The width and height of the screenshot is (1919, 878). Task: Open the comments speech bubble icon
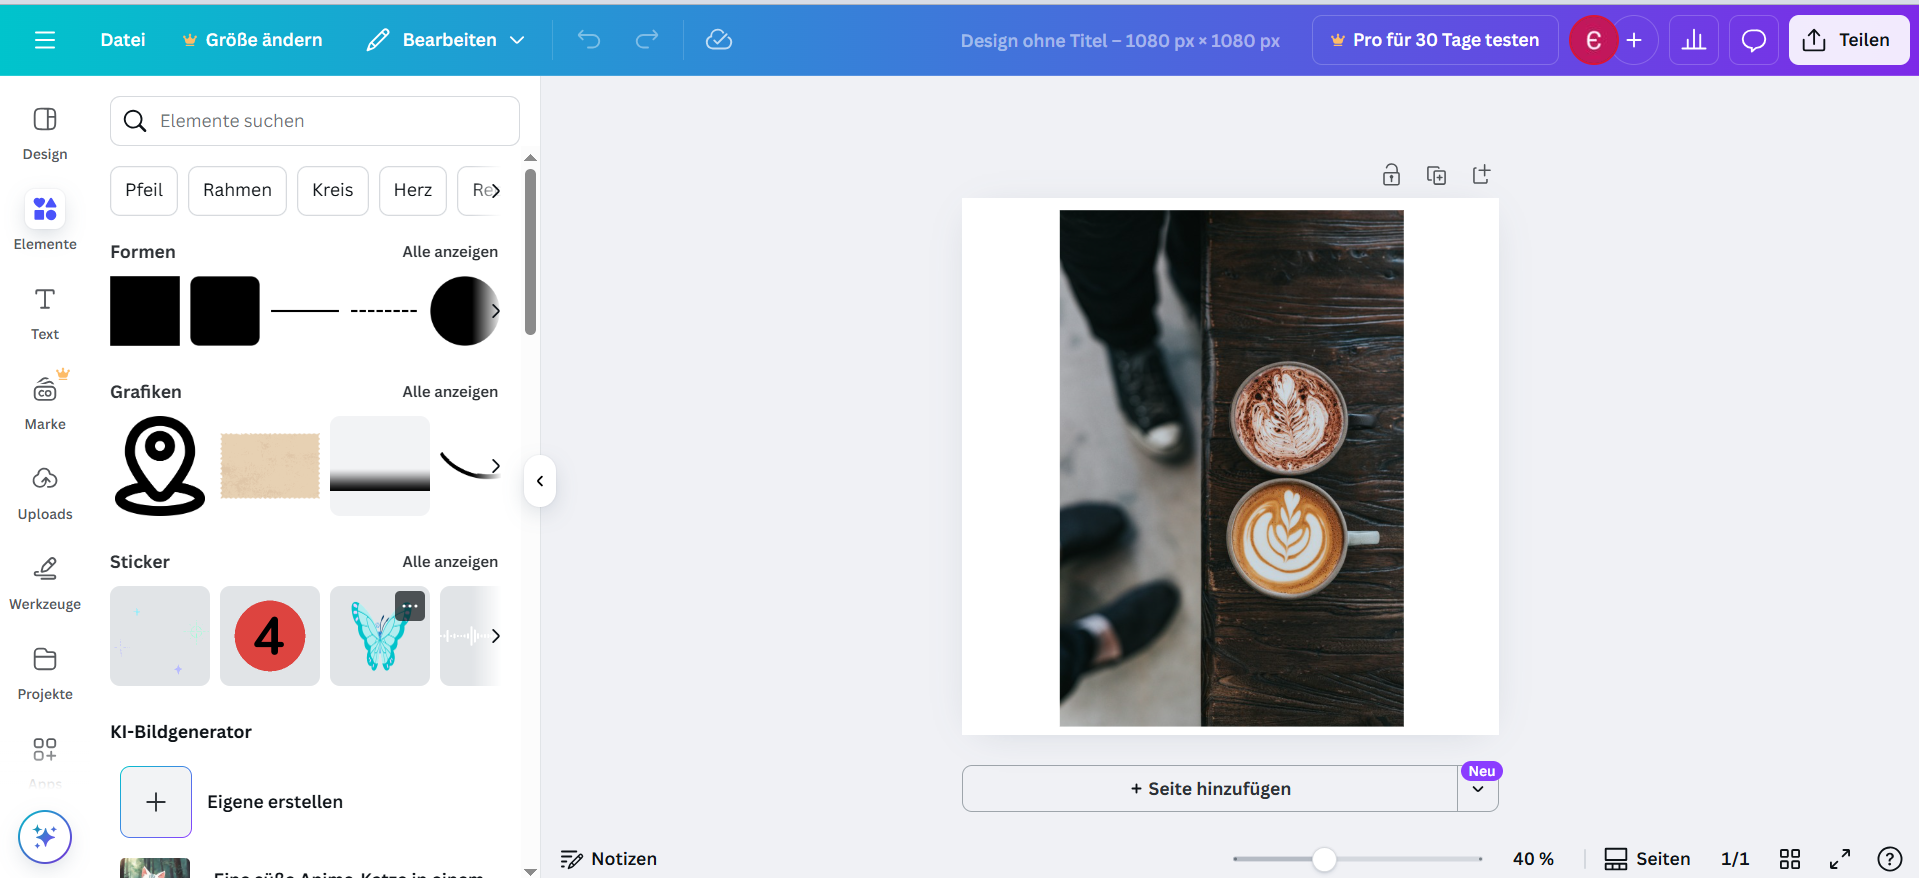1753,40
